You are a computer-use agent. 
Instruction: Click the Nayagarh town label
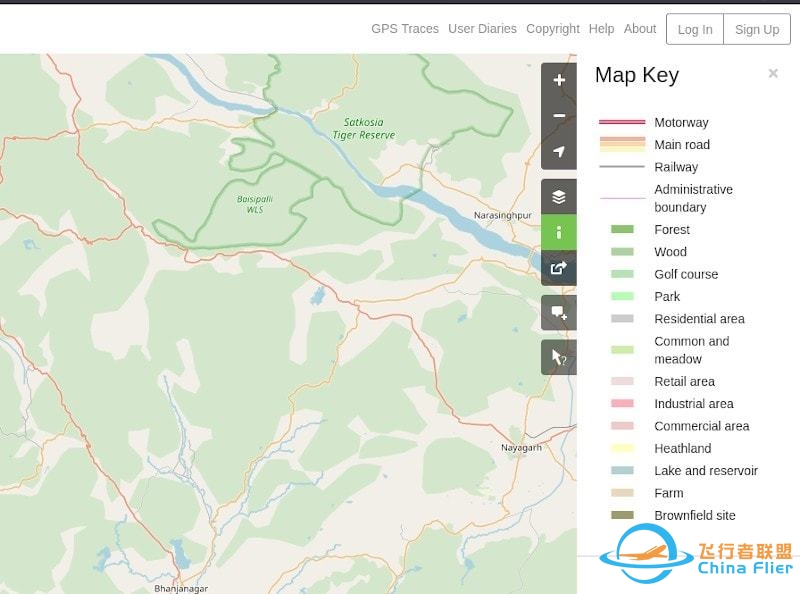(x=521, y=448)
